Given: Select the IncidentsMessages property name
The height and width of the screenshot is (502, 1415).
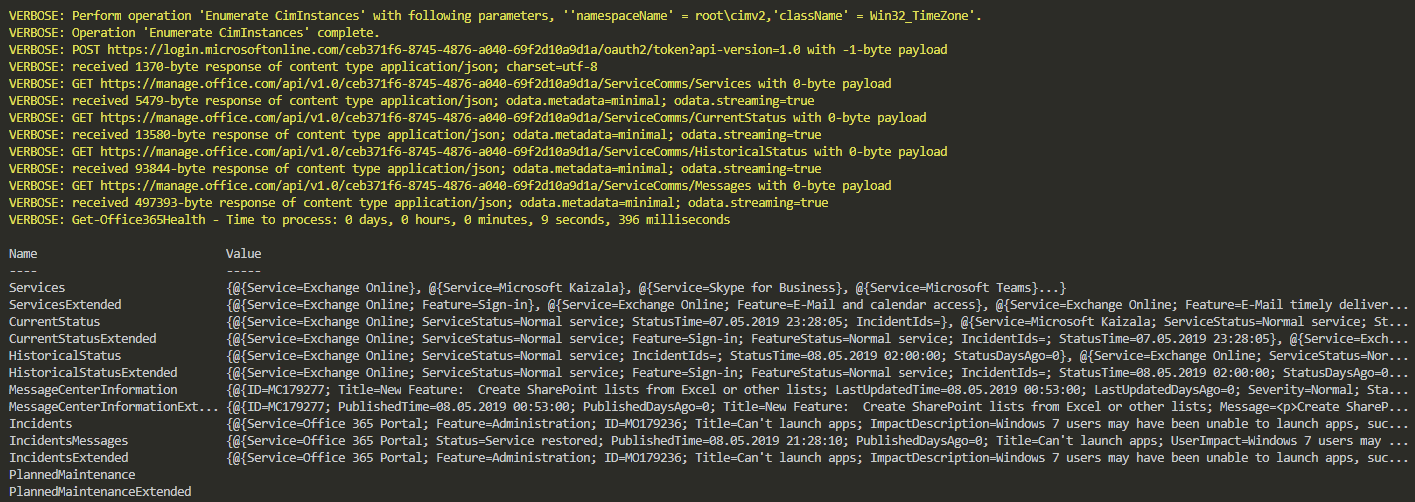Looking at the screenshot, I should (x=68, y=441).
